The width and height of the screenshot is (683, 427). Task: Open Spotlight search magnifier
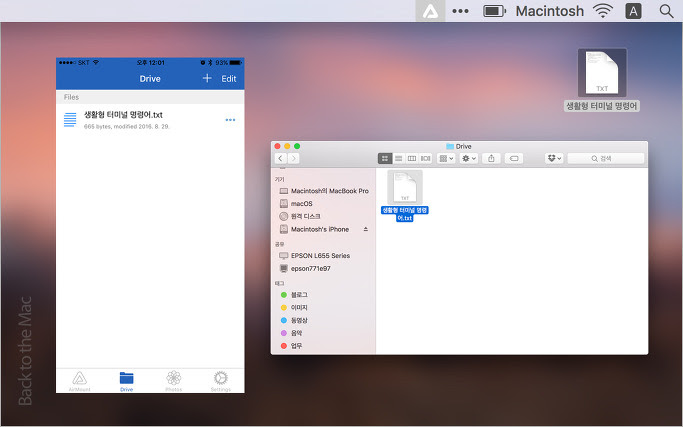point(666,11)
